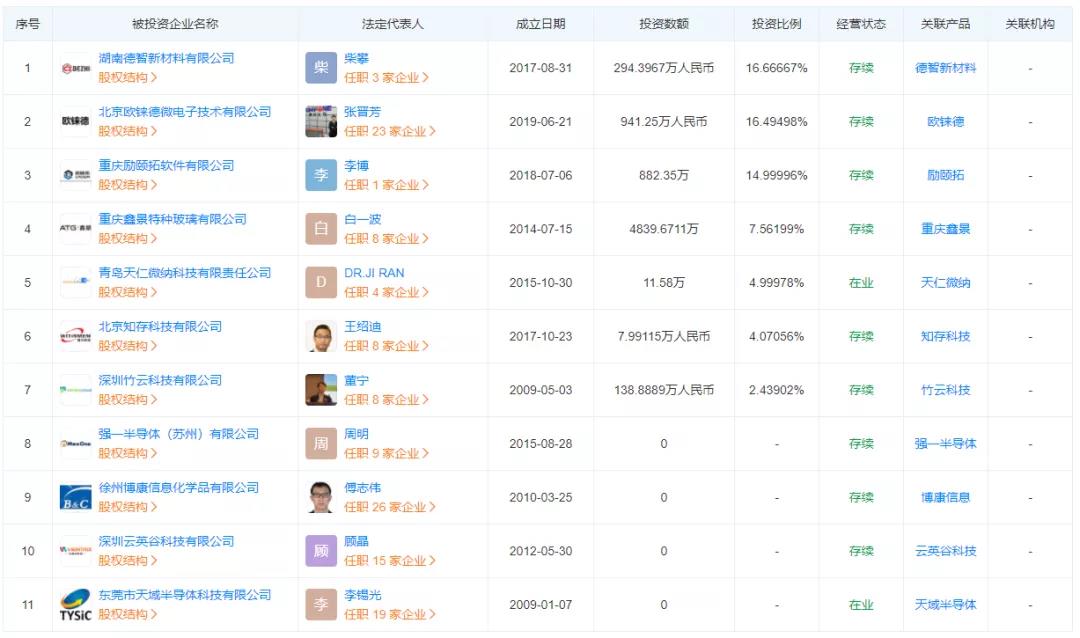Screen dimensions: 1080x638
Task: Click the ATG logo for 重庆鑫景
Action: (x=75, y=229)
